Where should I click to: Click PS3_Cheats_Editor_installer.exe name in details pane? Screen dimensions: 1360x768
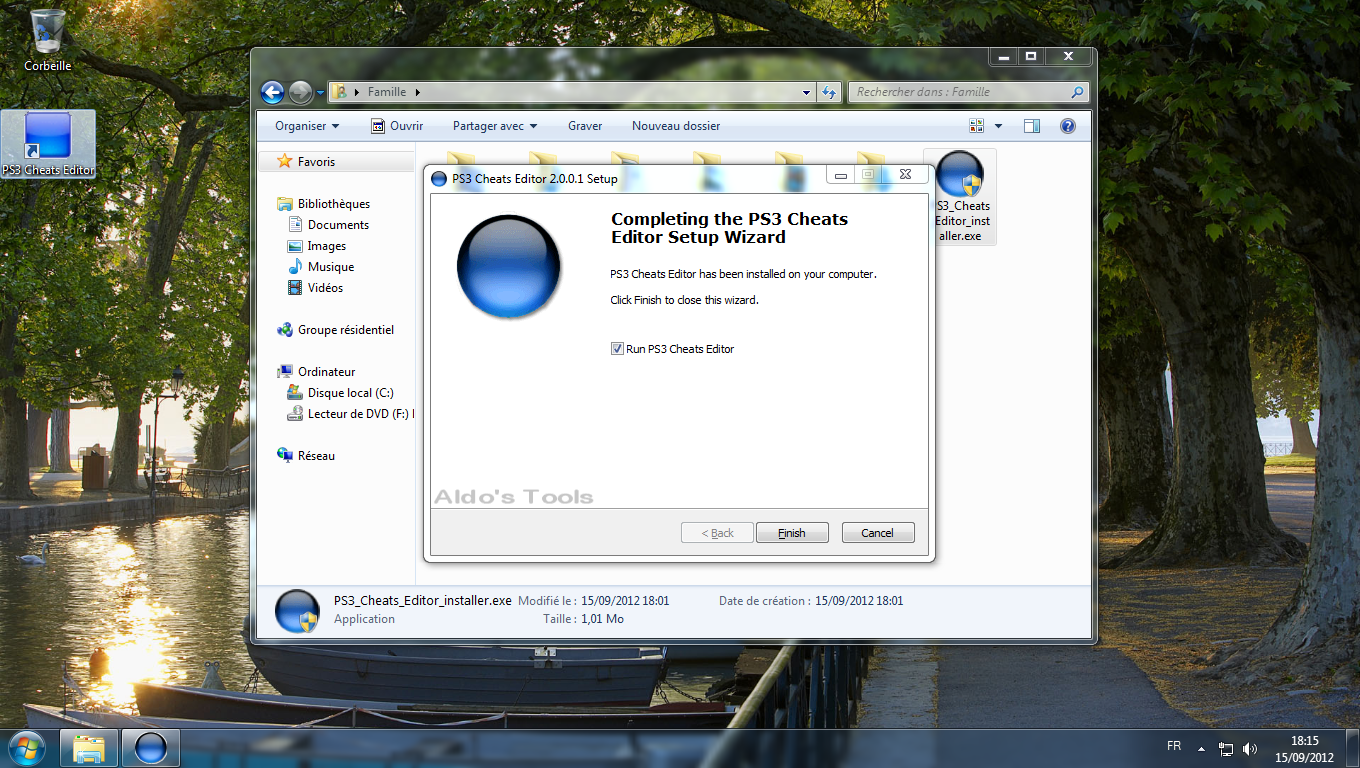(x=423, y=601)
